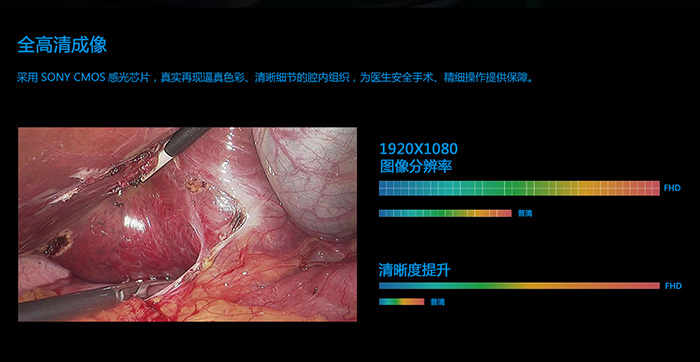Select the 图像分辨率 label
This screenshot has width=700, height=362.
click(x=416, y=166)
